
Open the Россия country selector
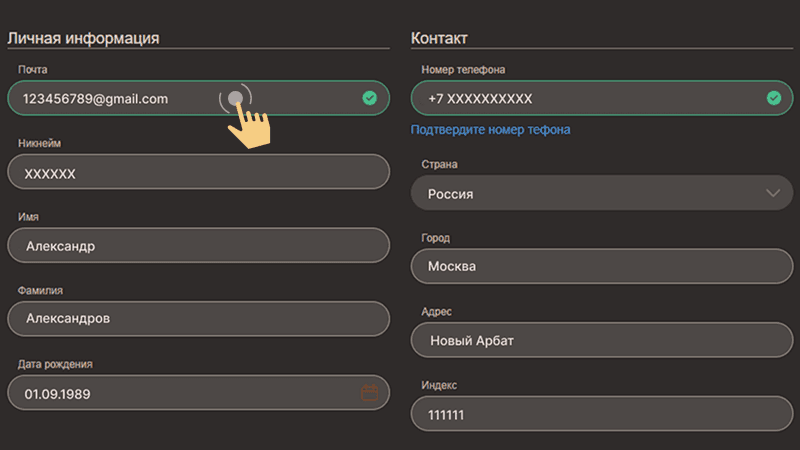[602, 193]
